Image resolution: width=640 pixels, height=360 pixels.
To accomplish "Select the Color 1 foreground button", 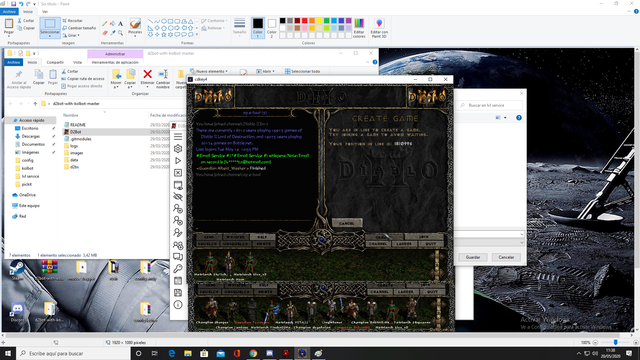I will pos(258,28).
